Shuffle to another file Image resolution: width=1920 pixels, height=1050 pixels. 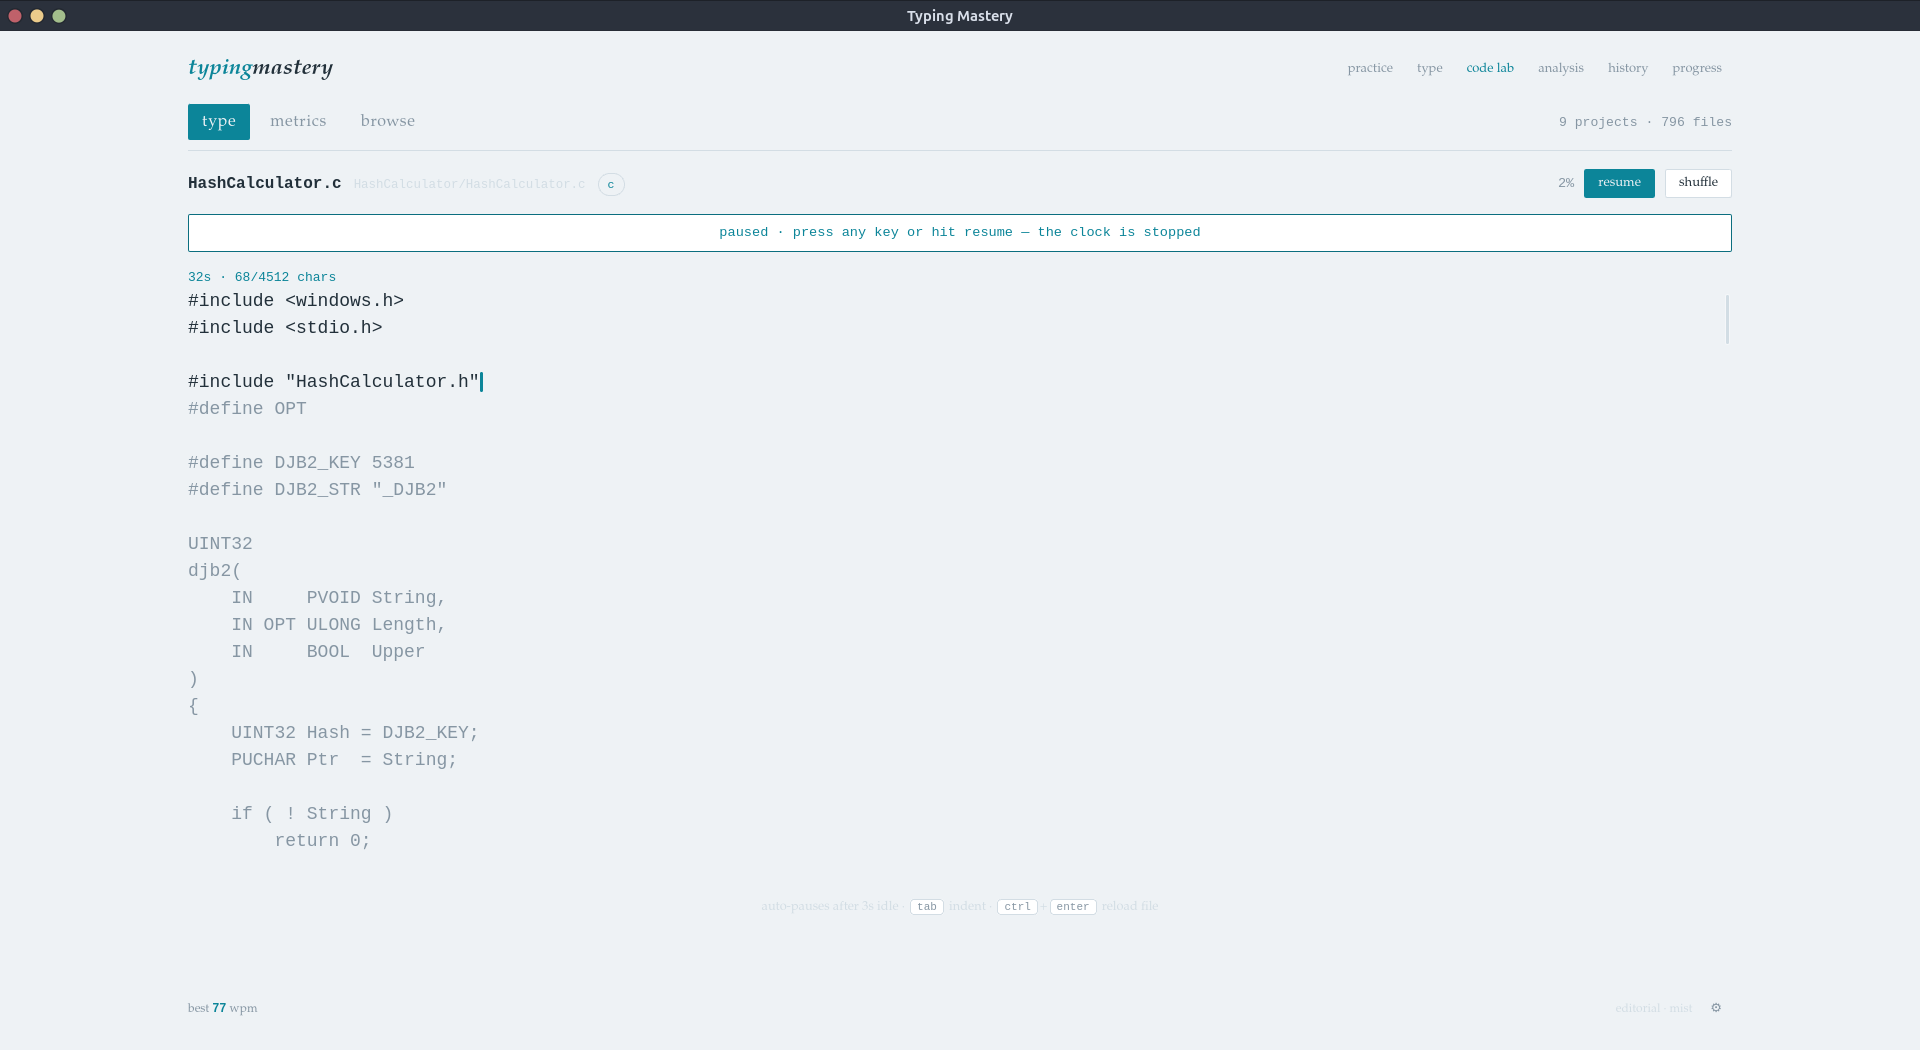1698,183
